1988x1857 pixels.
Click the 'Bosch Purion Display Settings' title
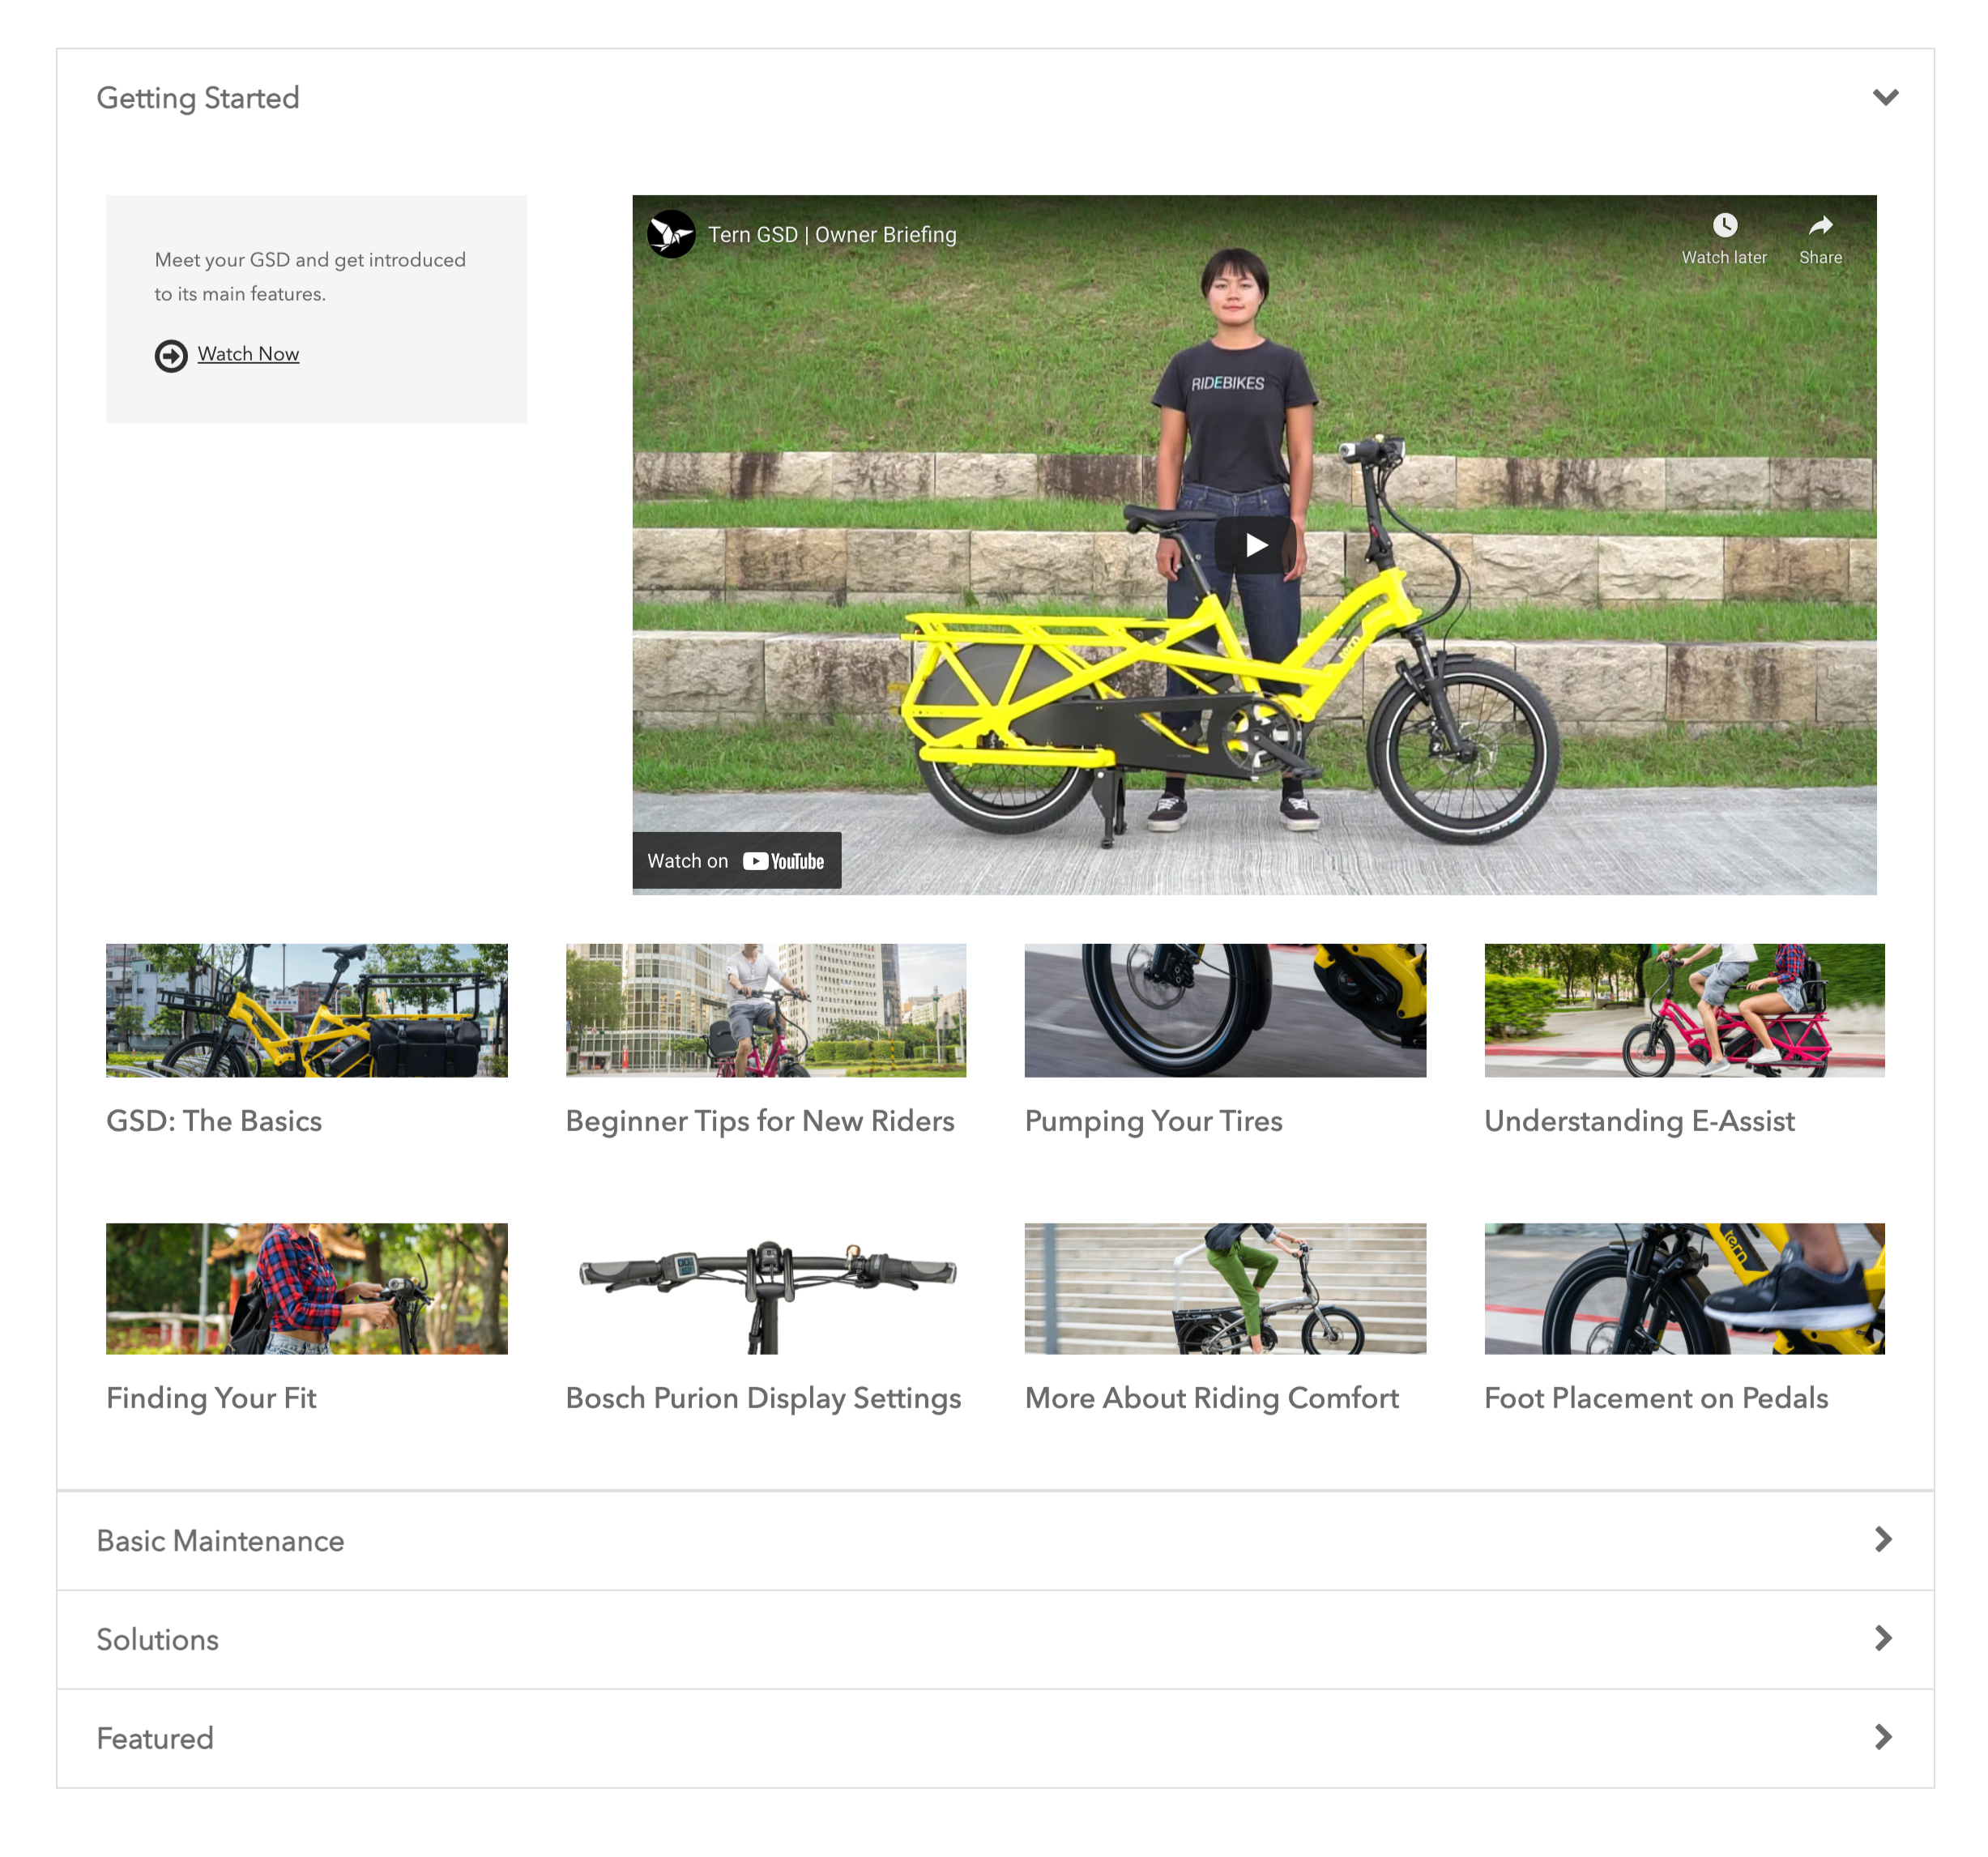tap(763, 1398)
